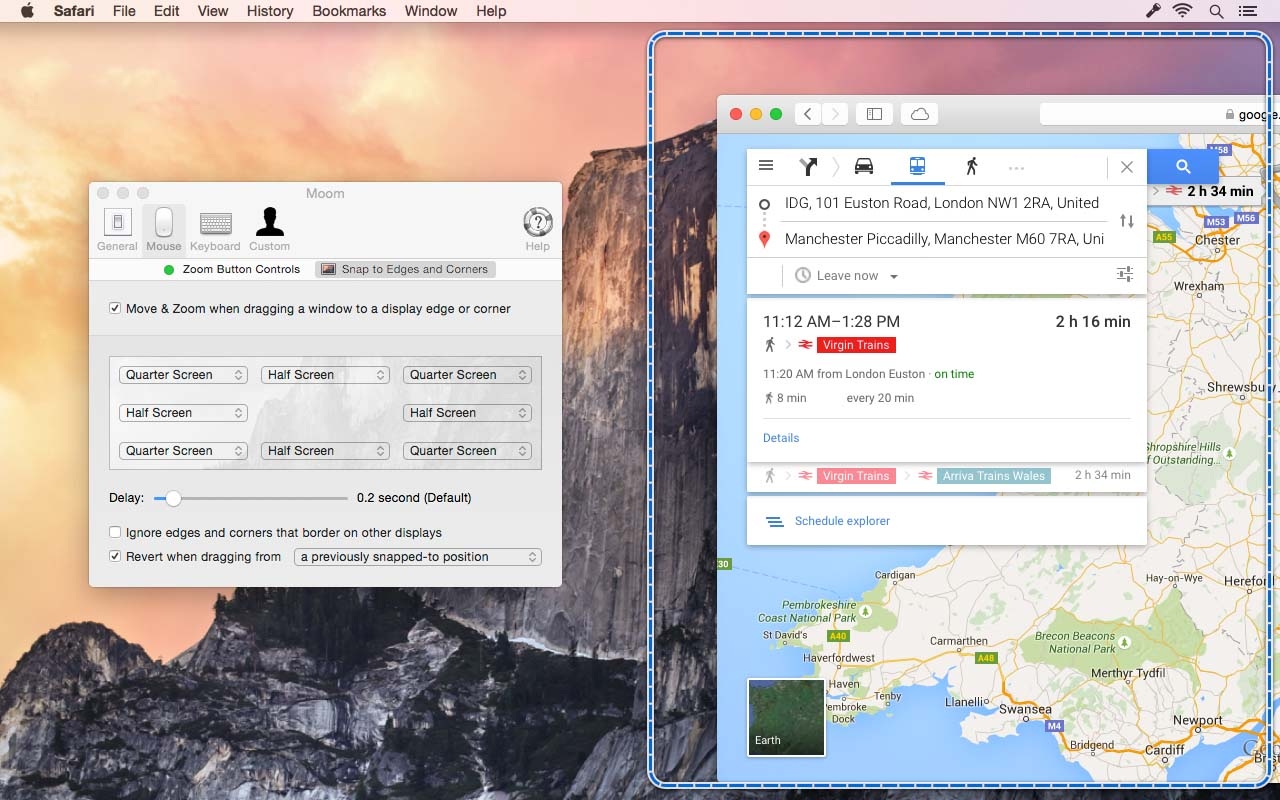
Task: Open route options sliders icon
Action: click(1125, 274)
